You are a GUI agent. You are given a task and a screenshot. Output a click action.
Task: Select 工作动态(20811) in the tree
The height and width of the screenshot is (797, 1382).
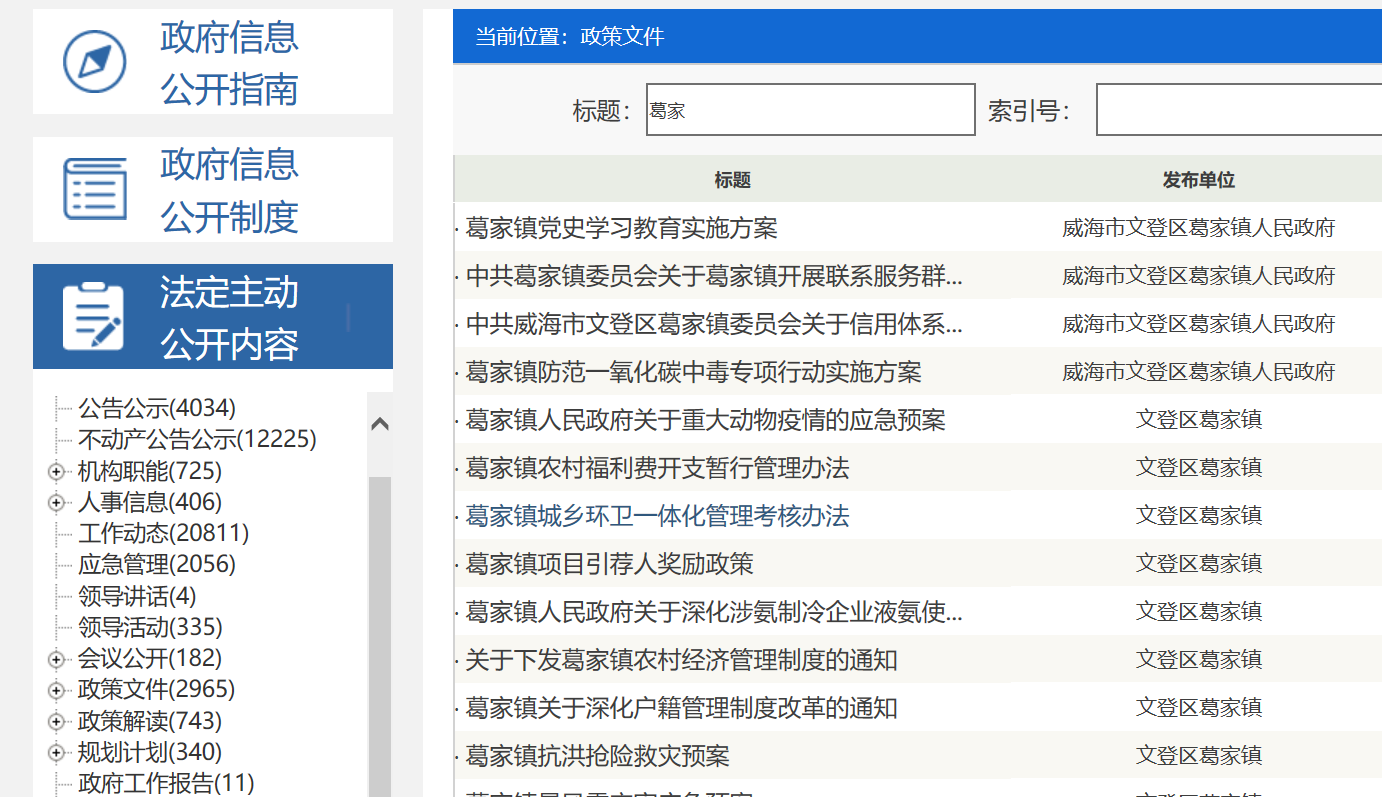[163, 533]
